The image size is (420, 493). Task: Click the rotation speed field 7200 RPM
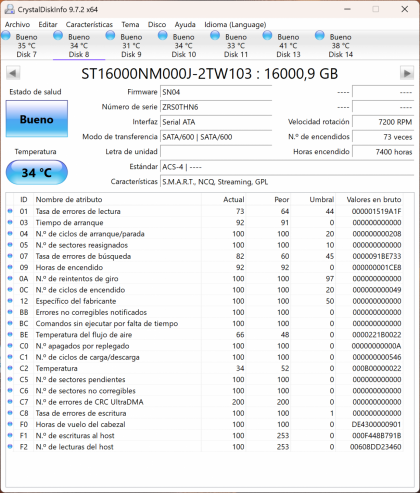383,122
